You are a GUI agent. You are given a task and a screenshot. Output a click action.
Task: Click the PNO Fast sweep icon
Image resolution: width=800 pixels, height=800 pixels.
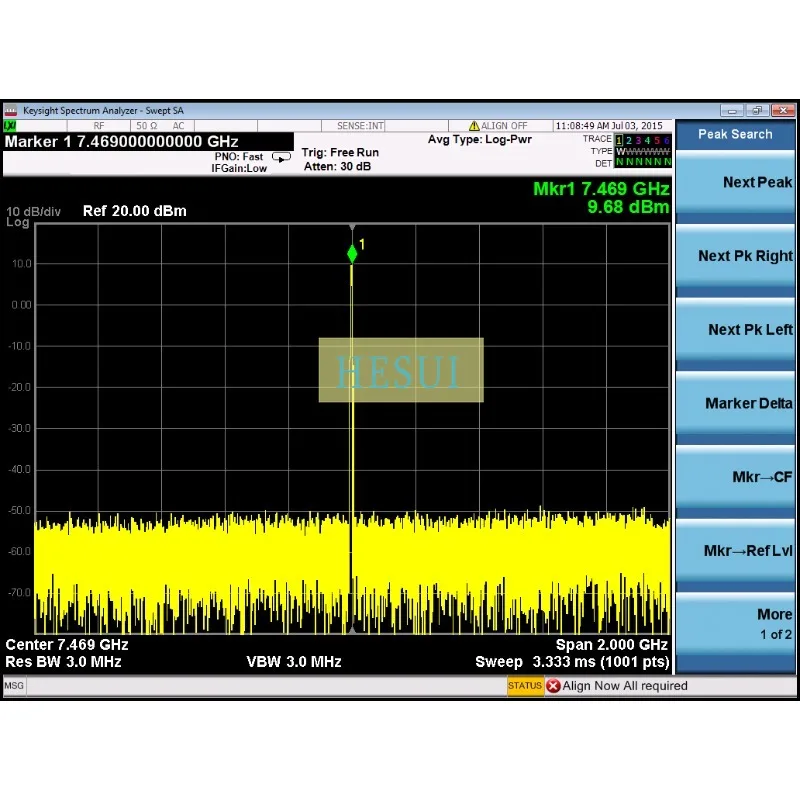pos(281,157)
